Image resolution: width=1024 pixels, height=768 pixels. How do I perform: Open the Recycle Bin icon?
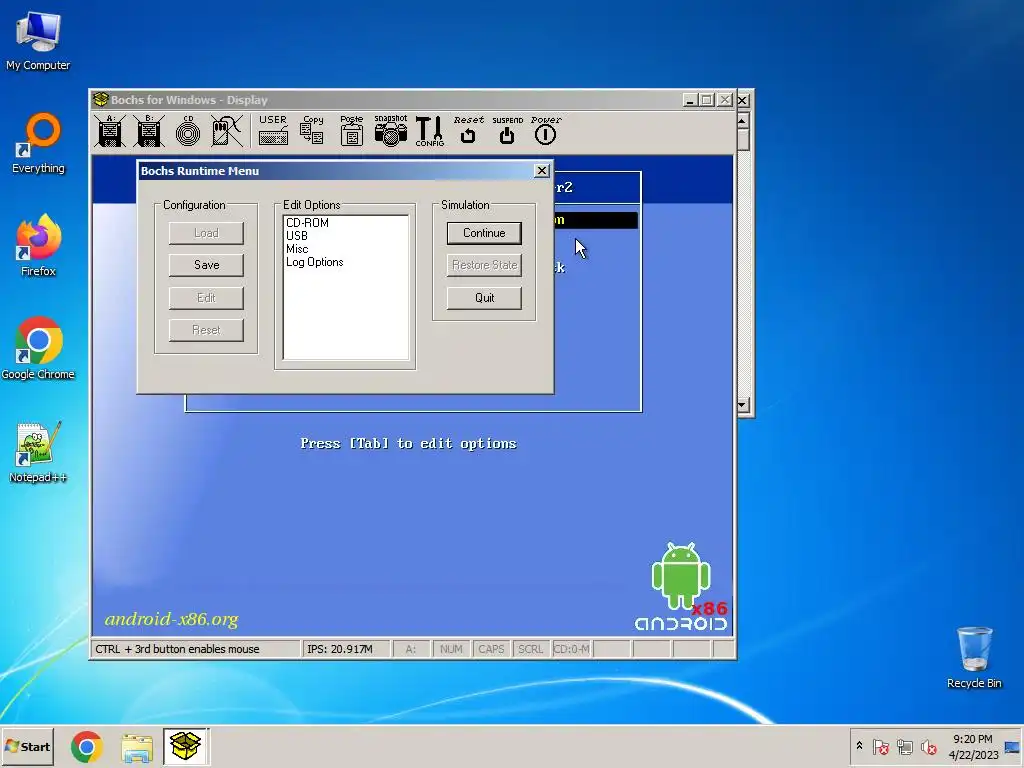click(974, 658)
